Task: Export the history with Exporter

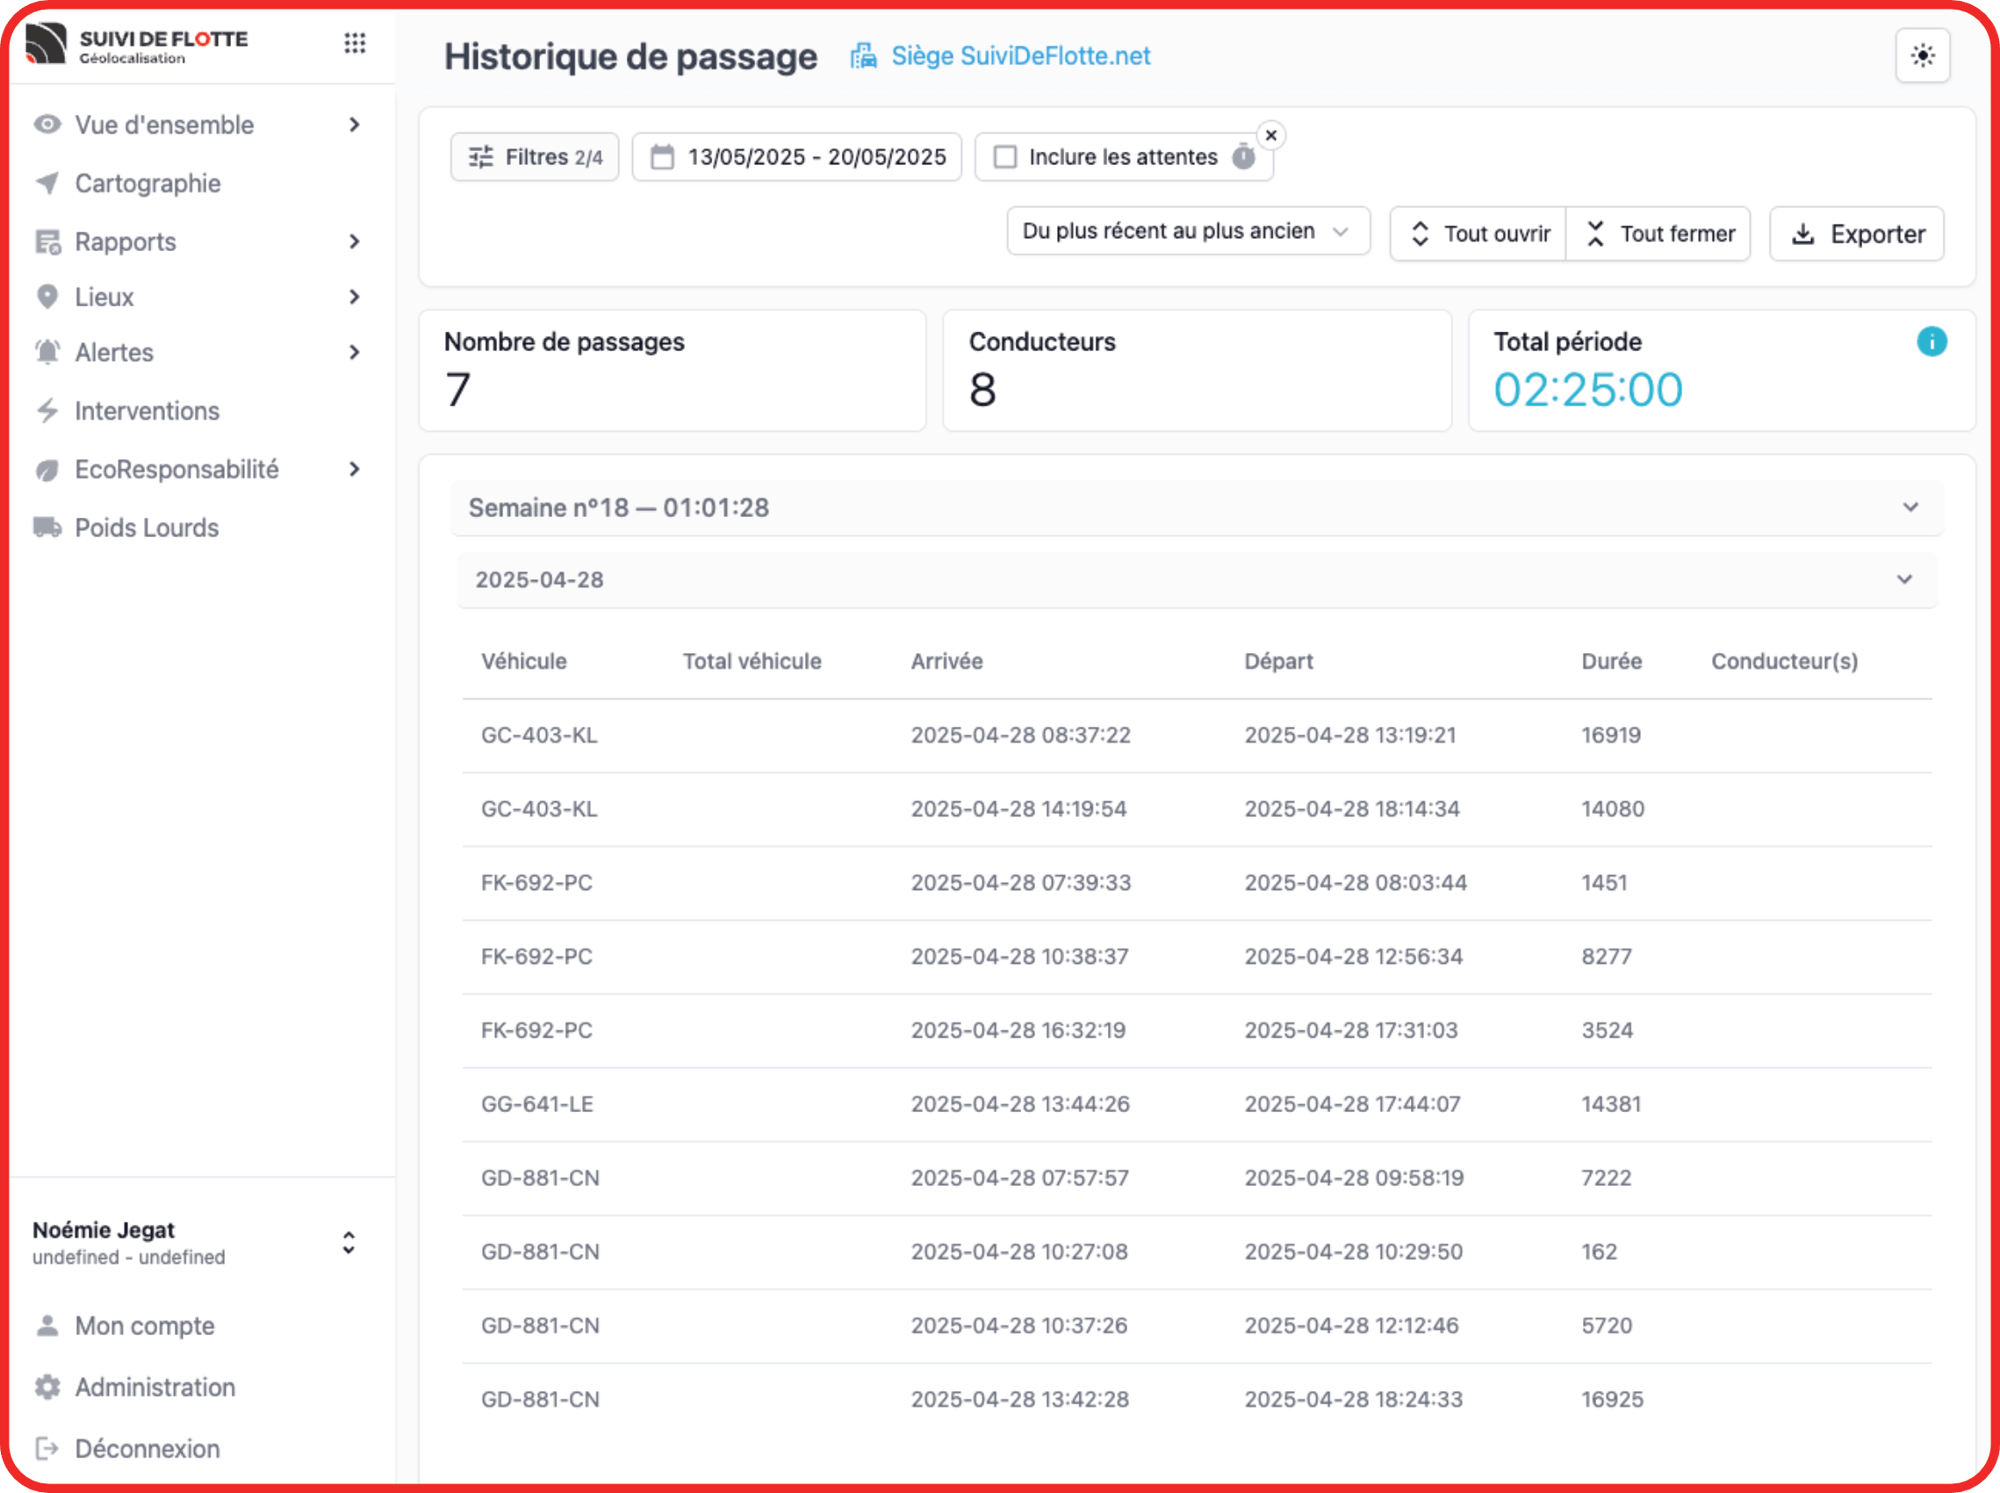Action: point(1857,234)
